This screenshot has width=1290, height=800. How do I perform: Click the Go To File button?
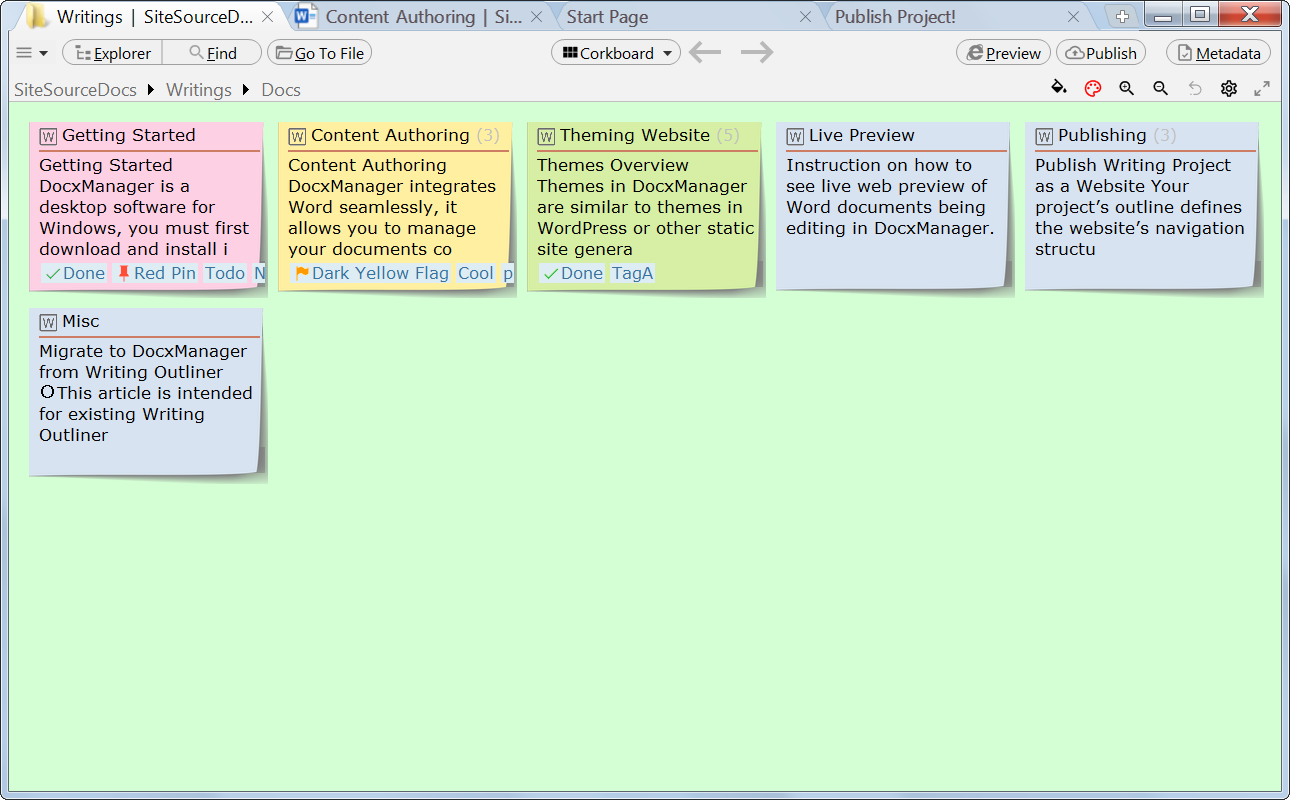click(x=319, y=53)
